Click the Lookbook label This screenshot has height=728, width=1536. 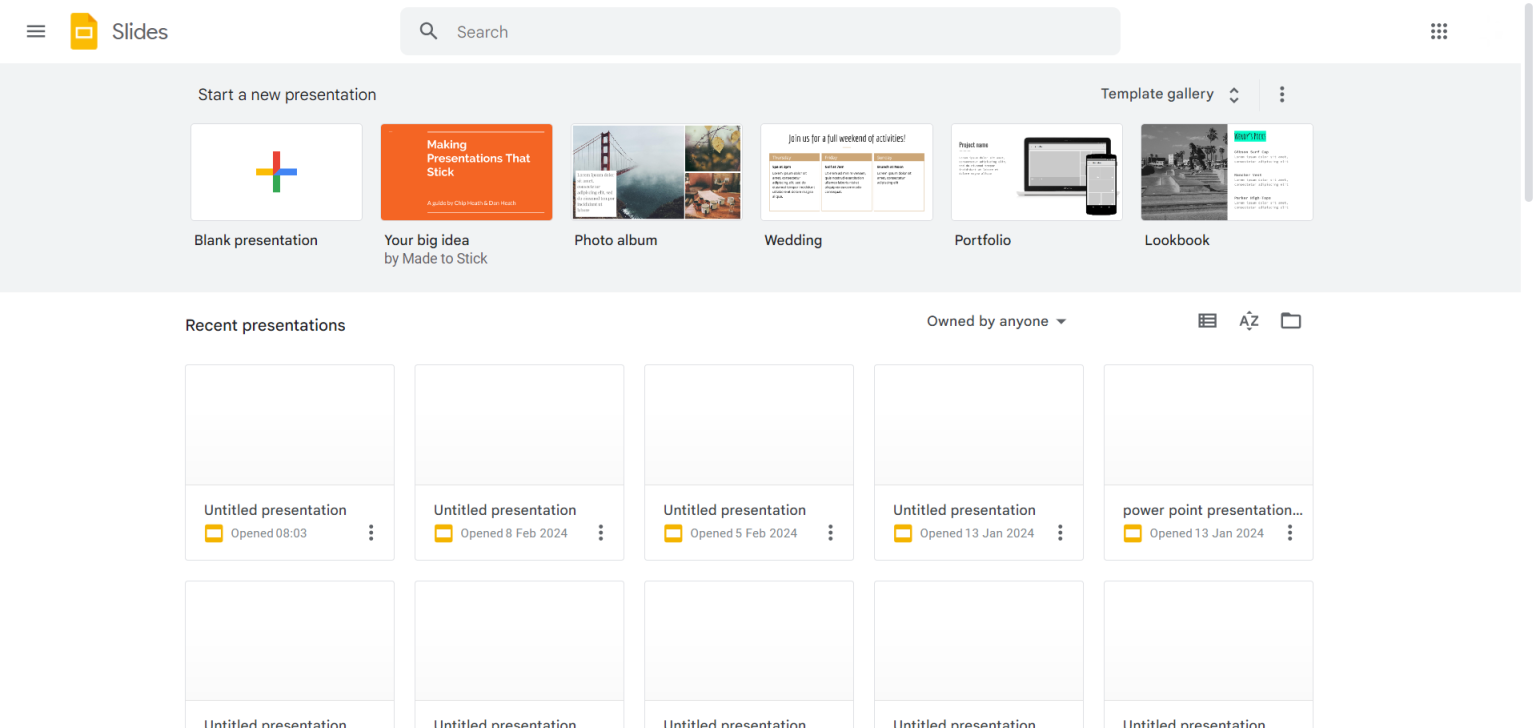[1177, 240]
